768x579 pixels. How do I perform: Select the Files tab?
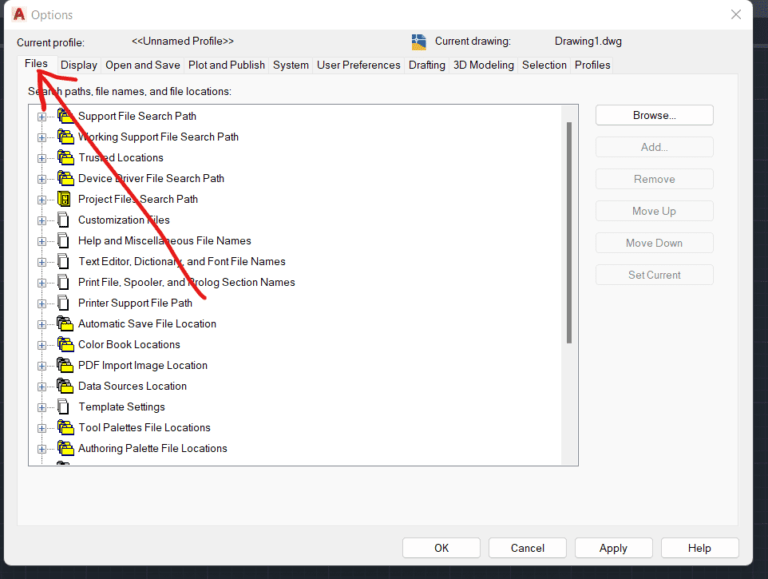click(36, 64)
